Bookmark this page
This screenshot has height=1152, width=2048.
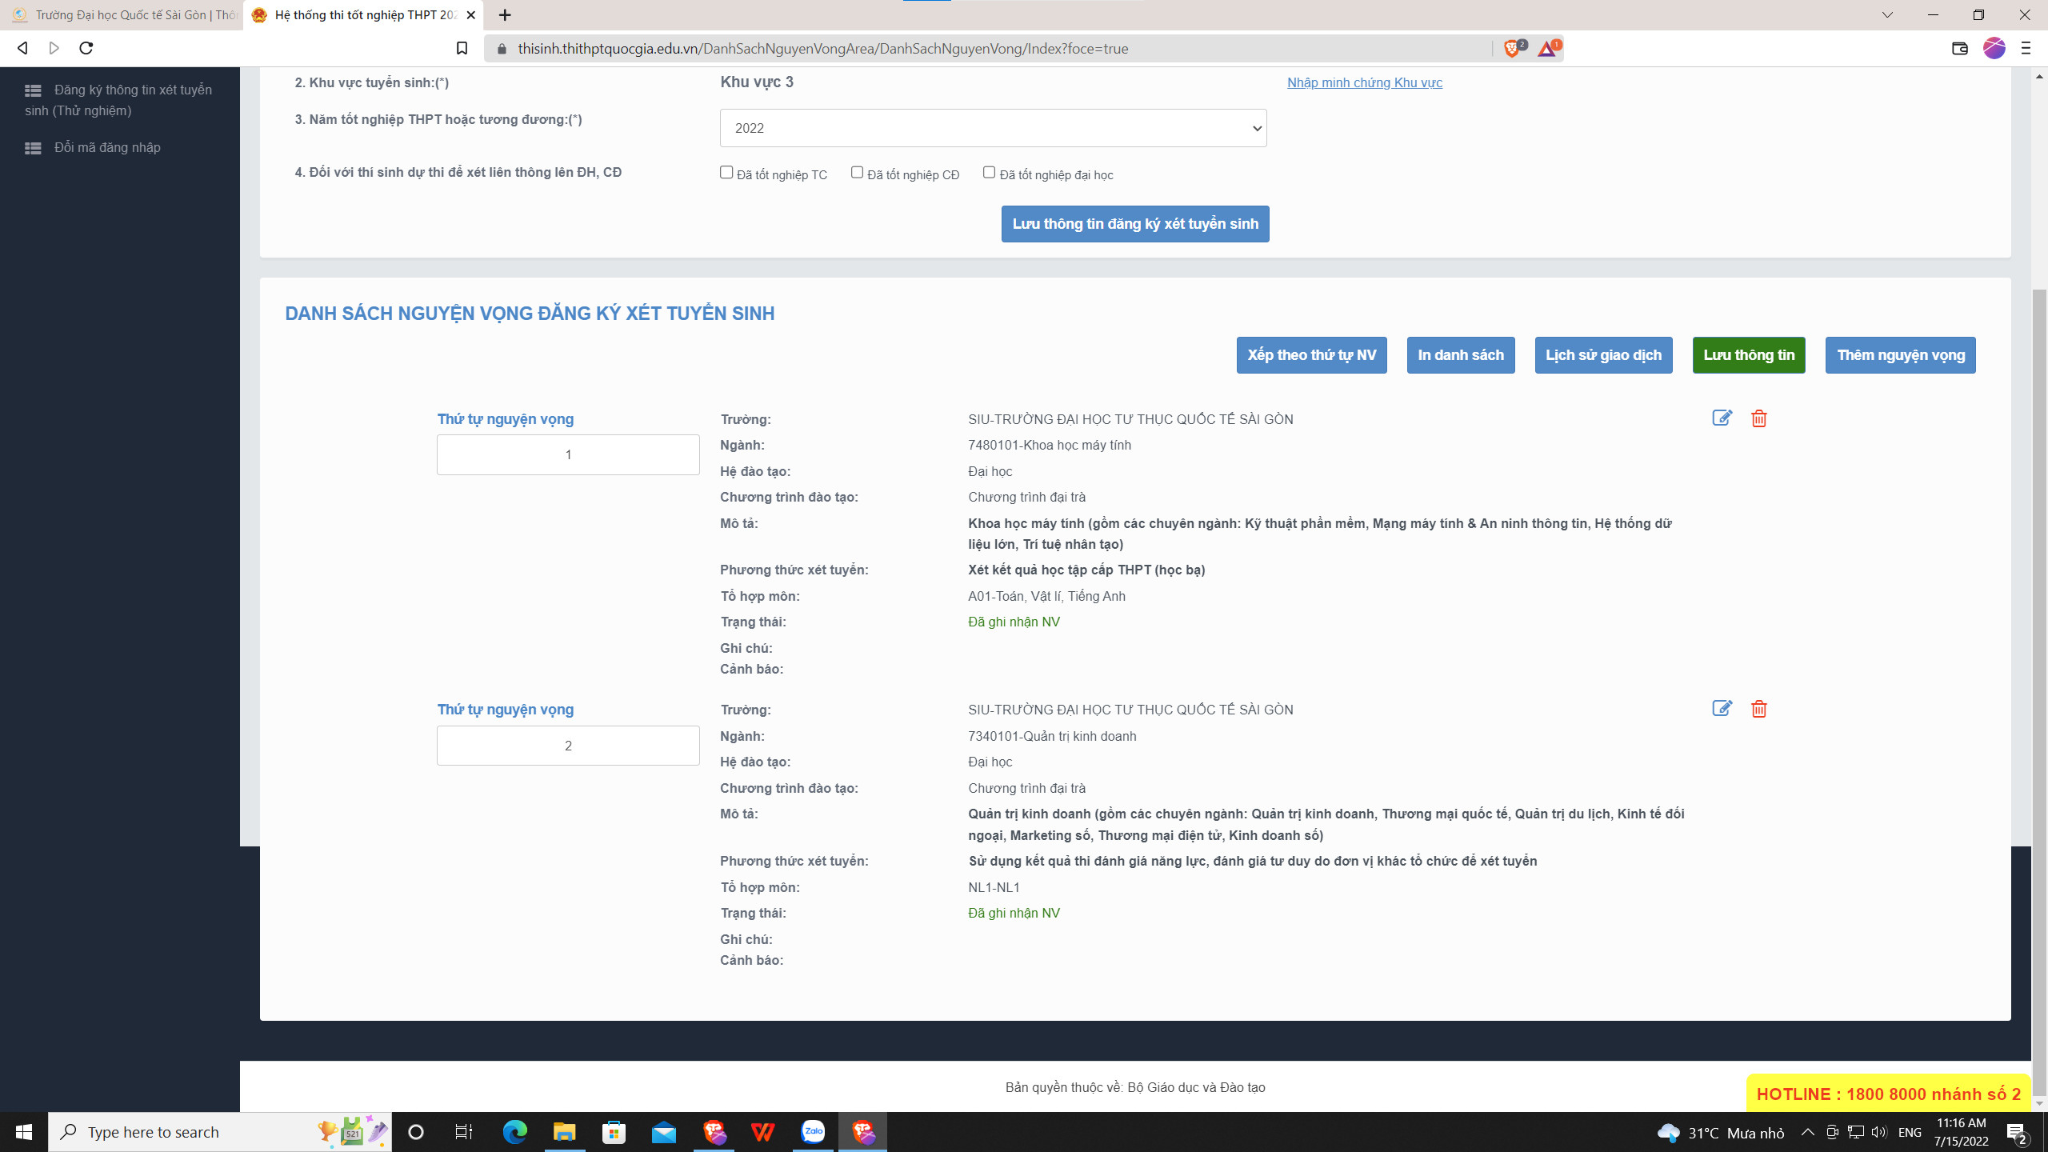[x=461, y=48]
